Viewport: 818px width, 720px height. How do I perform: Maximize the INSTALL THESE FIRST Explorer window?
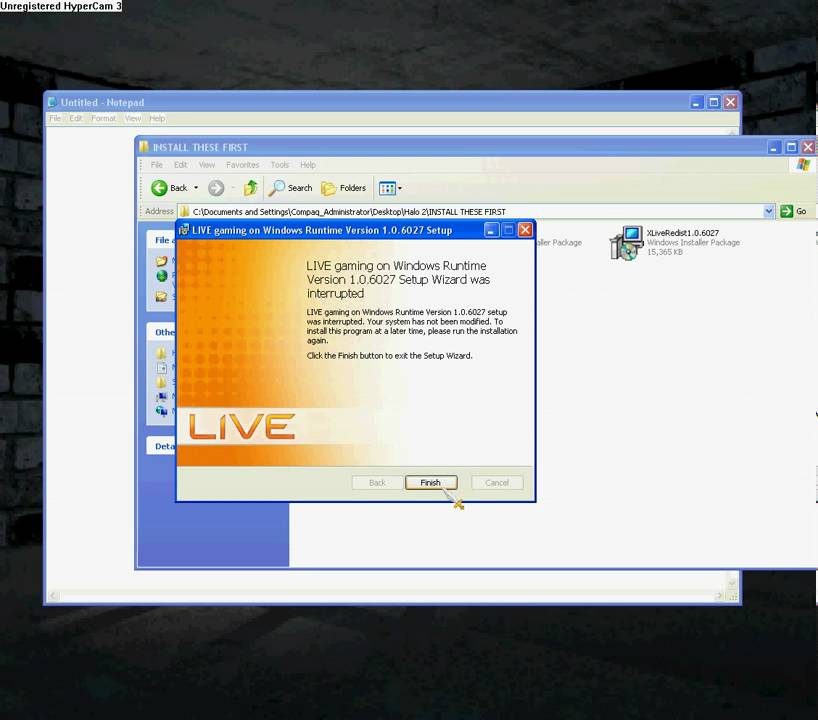[x=791, y=147]
